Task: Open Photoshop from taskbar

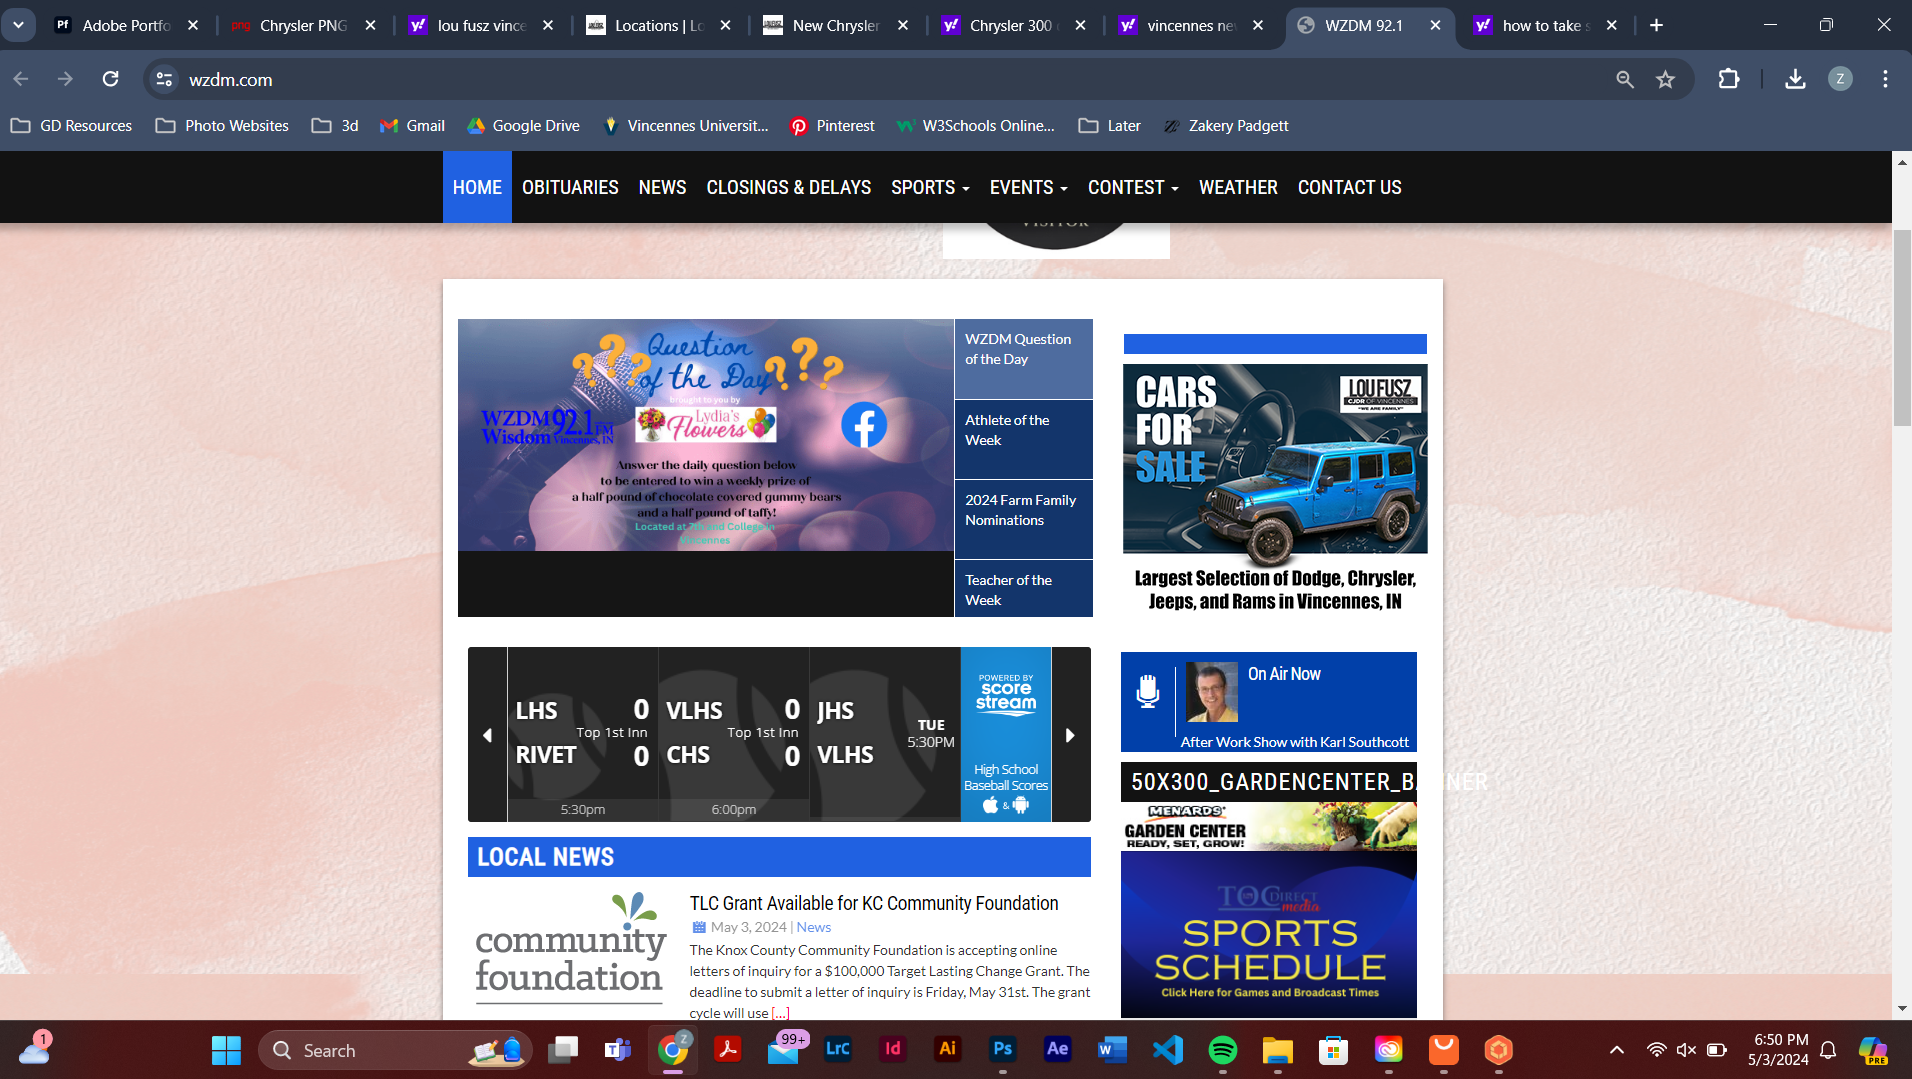Action: pyautogui.click(x=1002, y=1049)
